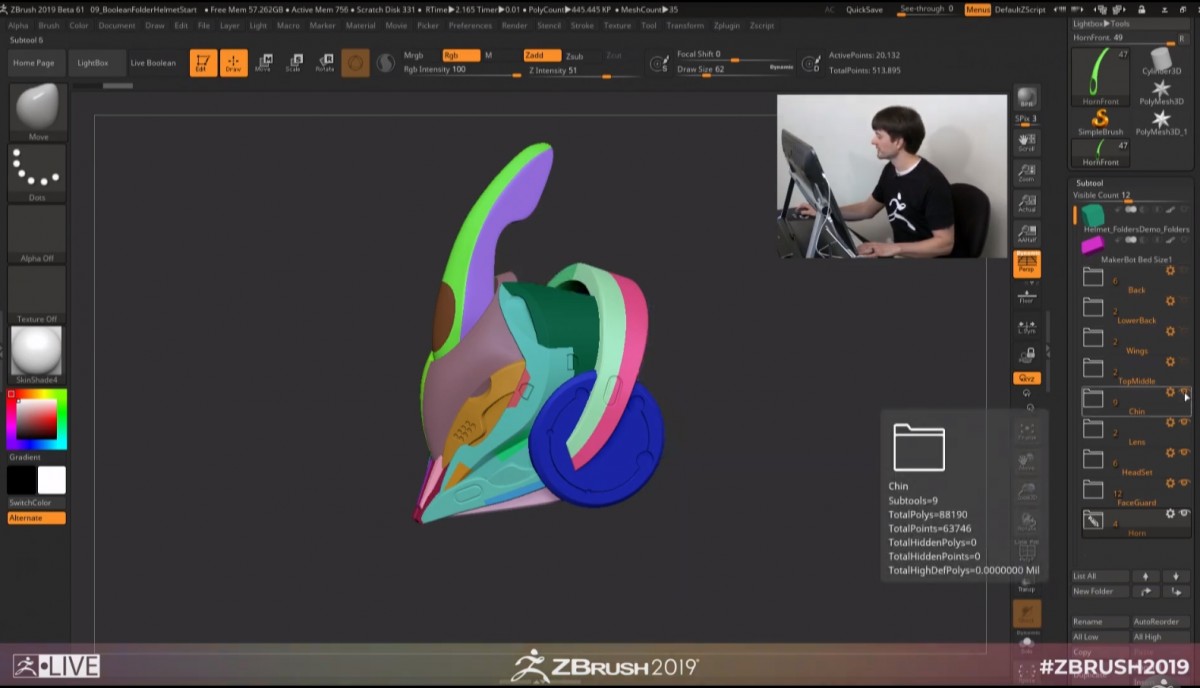Toggle Perspective view button
Screen dimensions: 1200x688
[1027, 264]
